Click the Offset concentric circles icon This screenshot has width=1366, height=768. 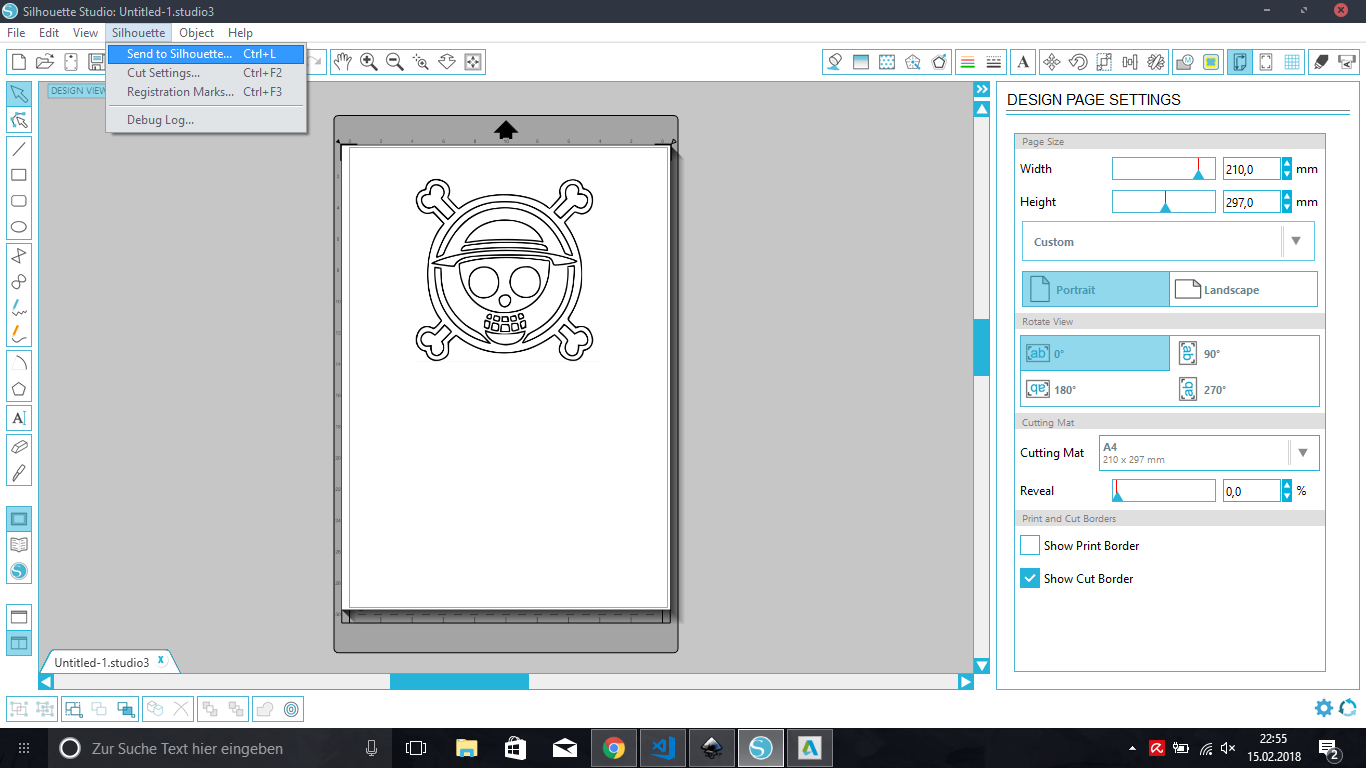tap(291, 709)
